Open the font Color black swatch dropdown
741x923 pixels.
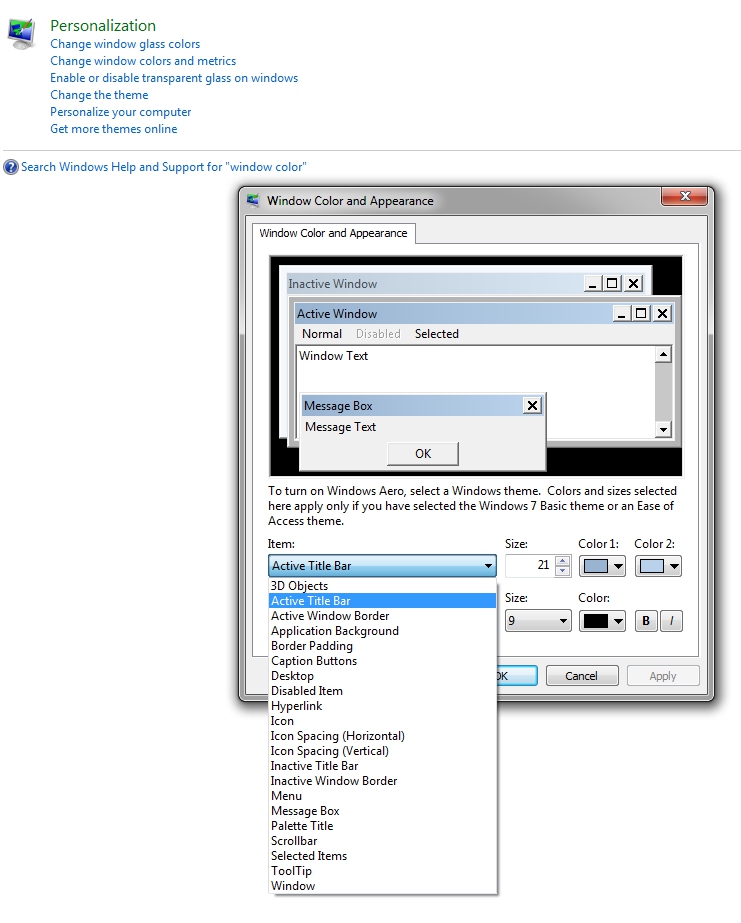tap(602, 621)
